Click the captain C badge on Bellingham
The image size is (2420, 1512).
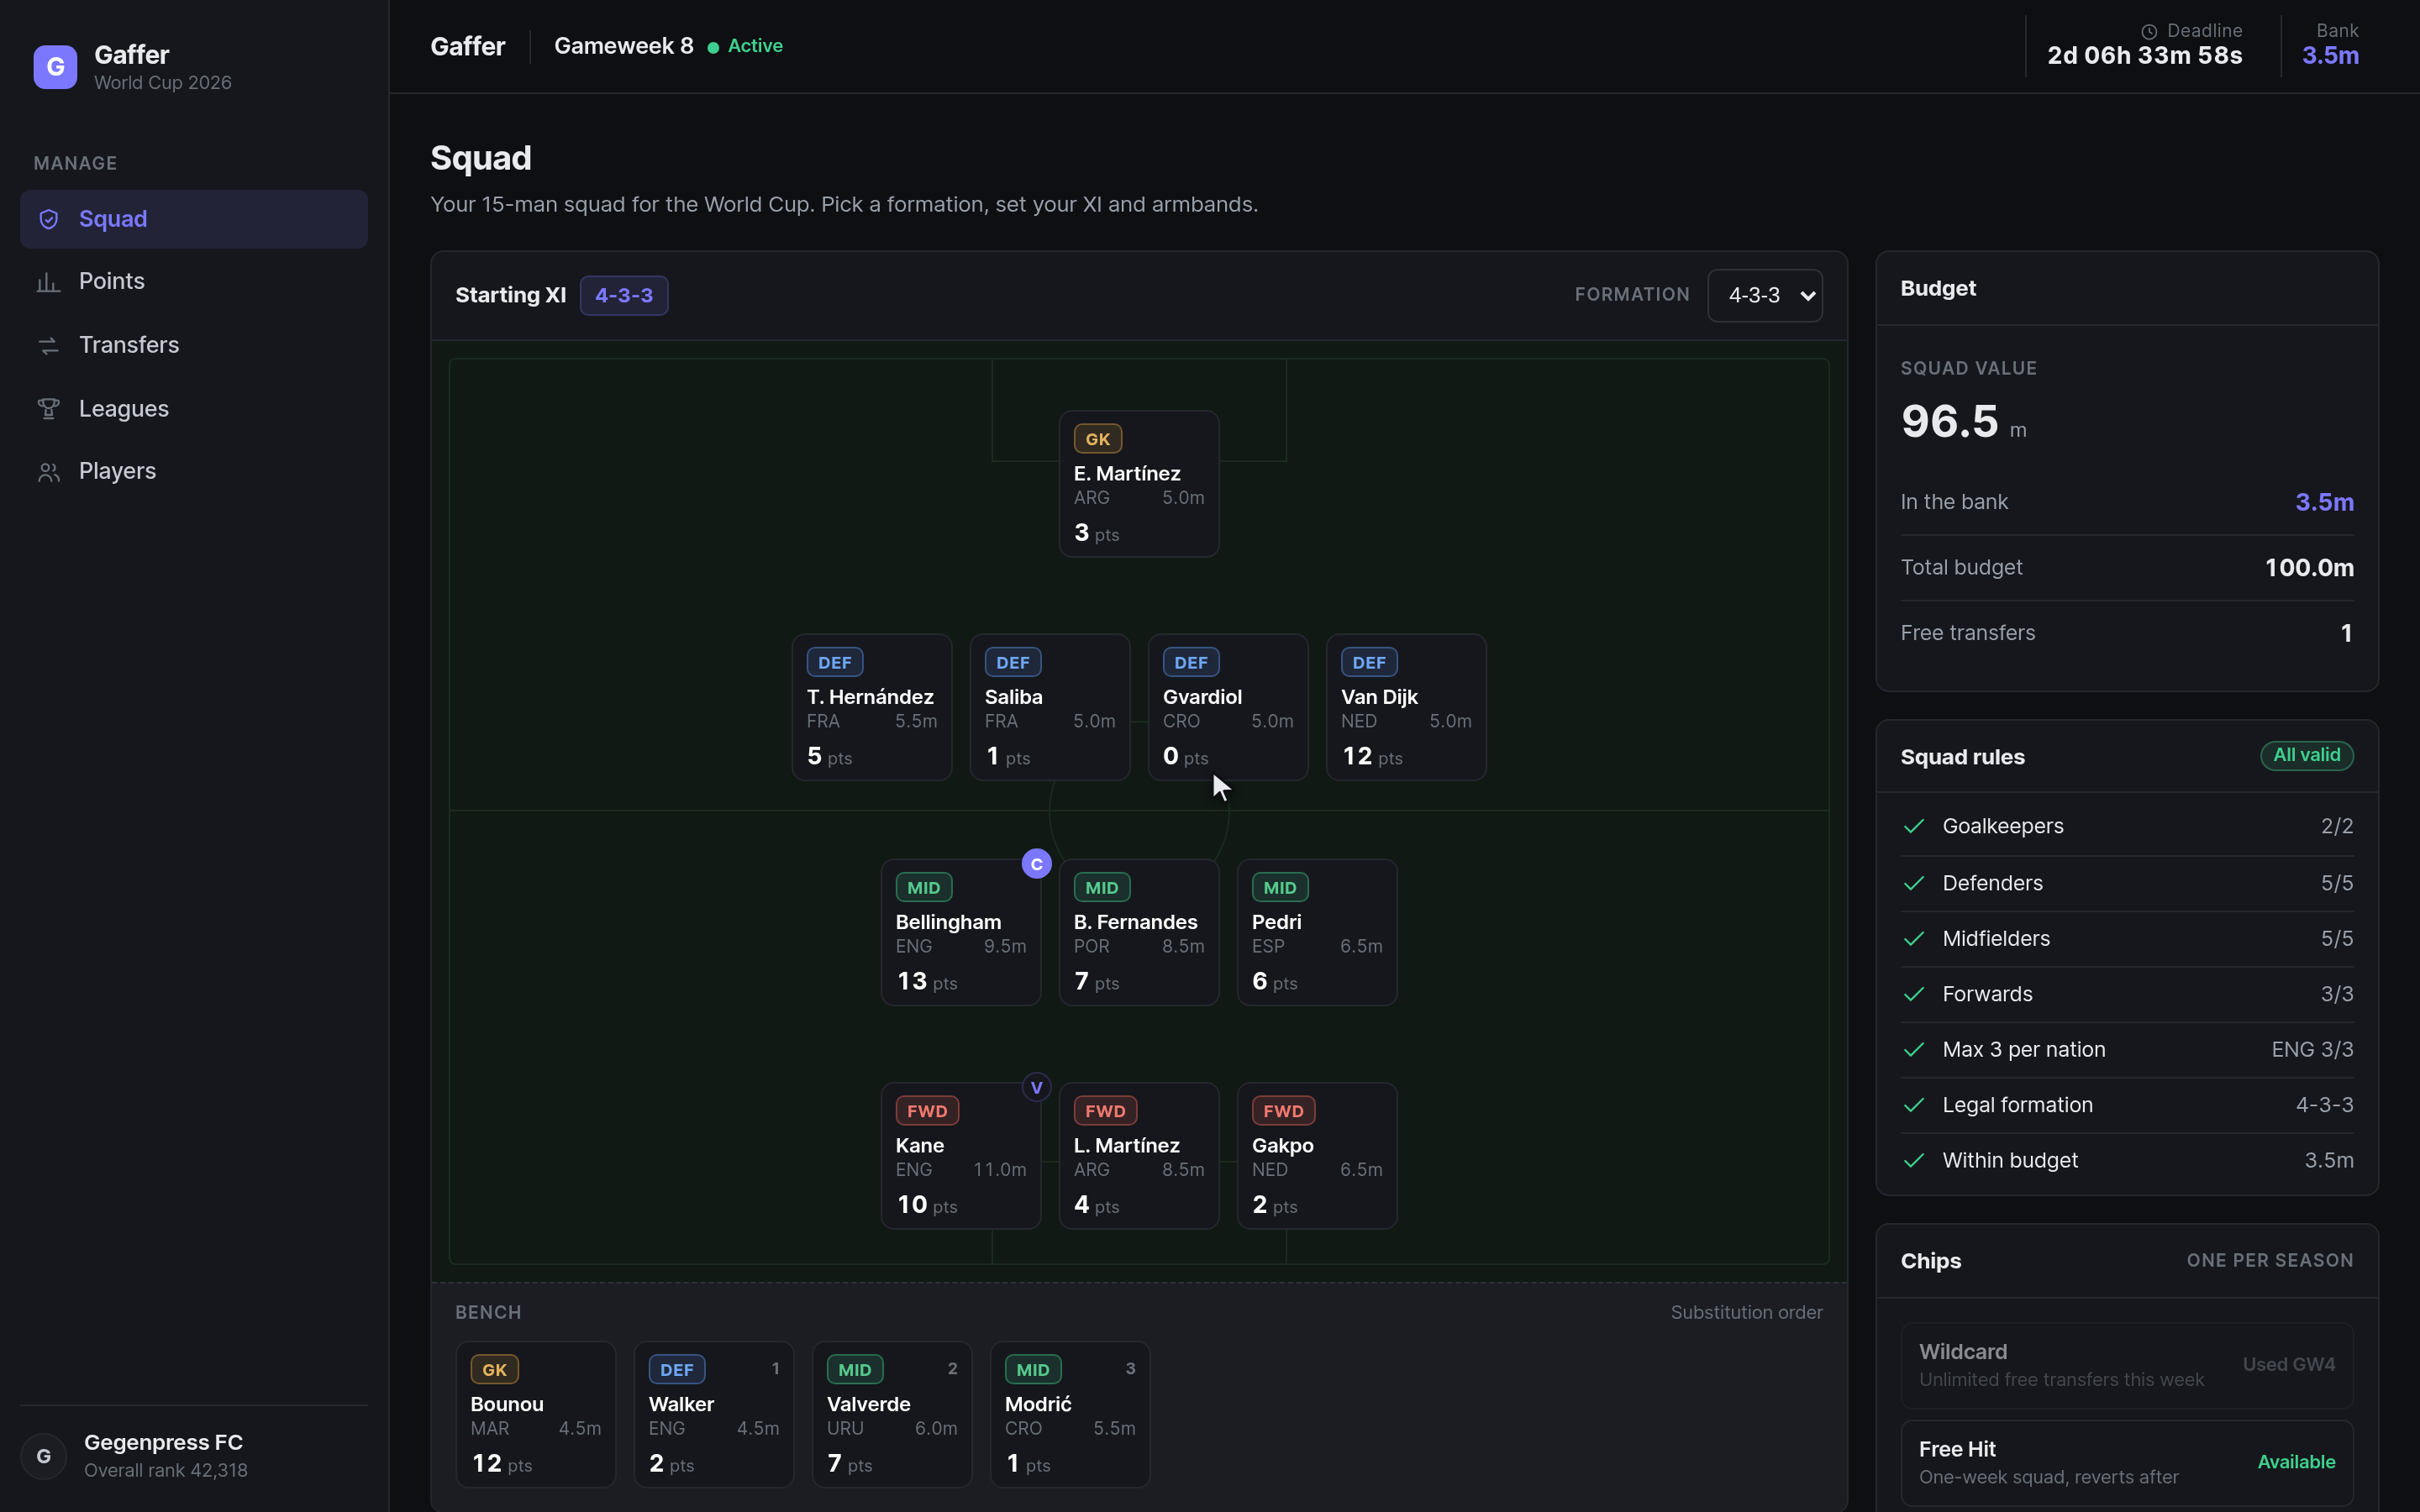tap(1036, 864)
